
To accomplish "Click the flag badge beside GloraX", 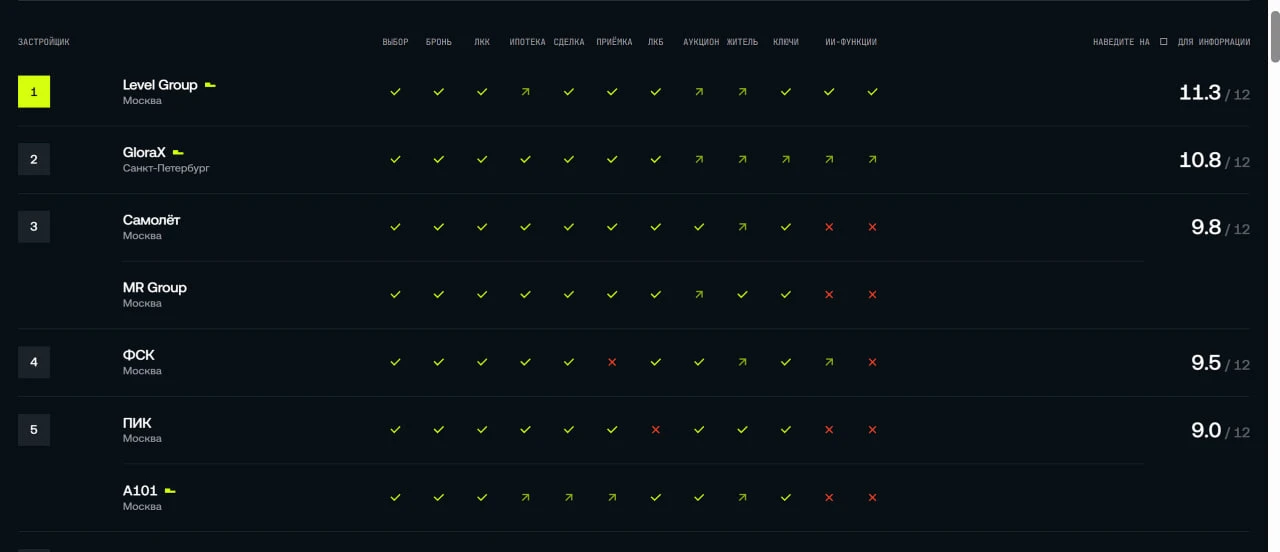I will coord(178,152).
